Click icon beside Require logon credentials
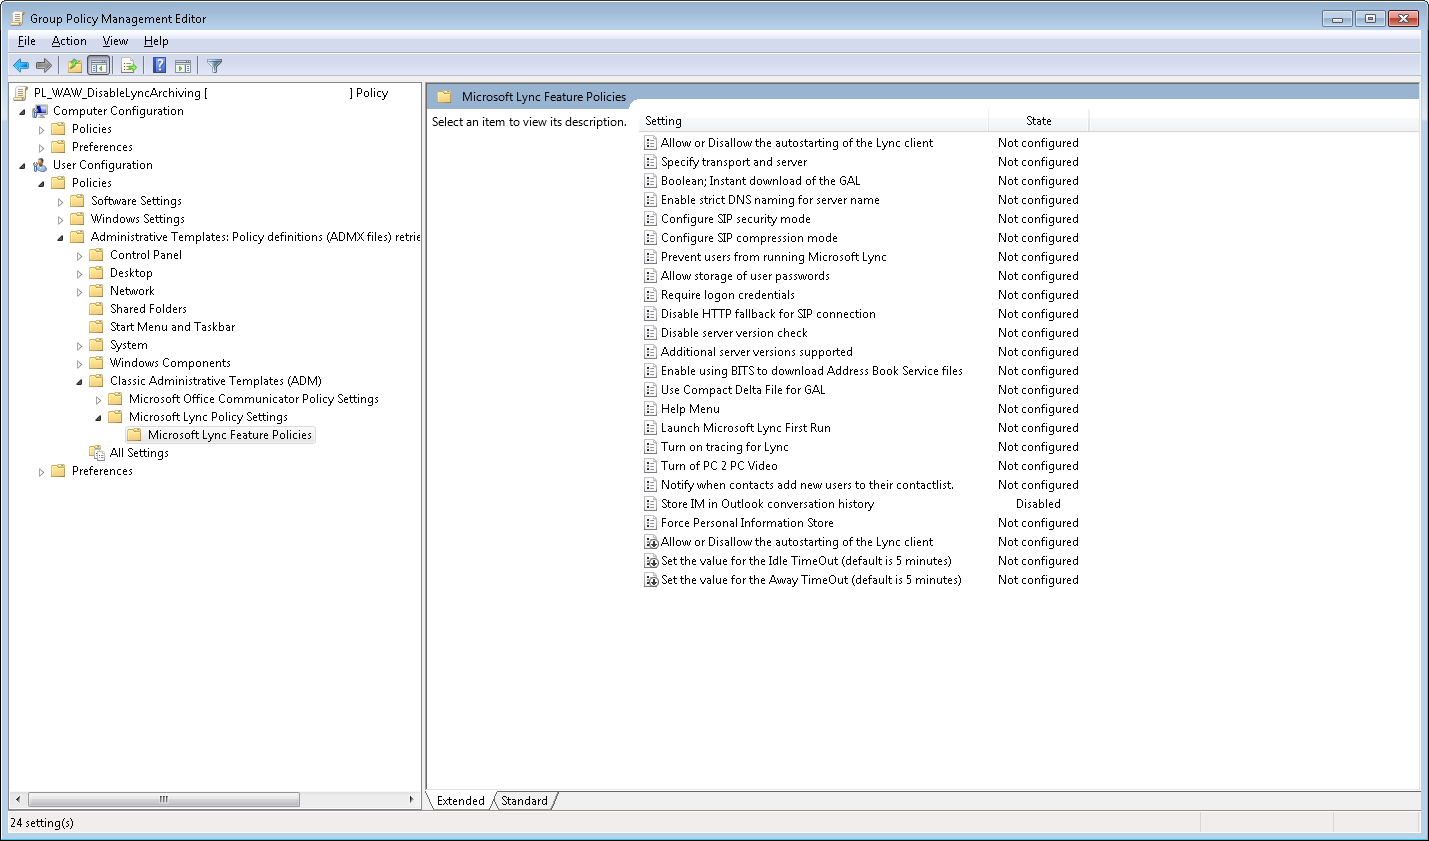The height and width of the screenshot is (841, 1429). click(x=651, y=295)
